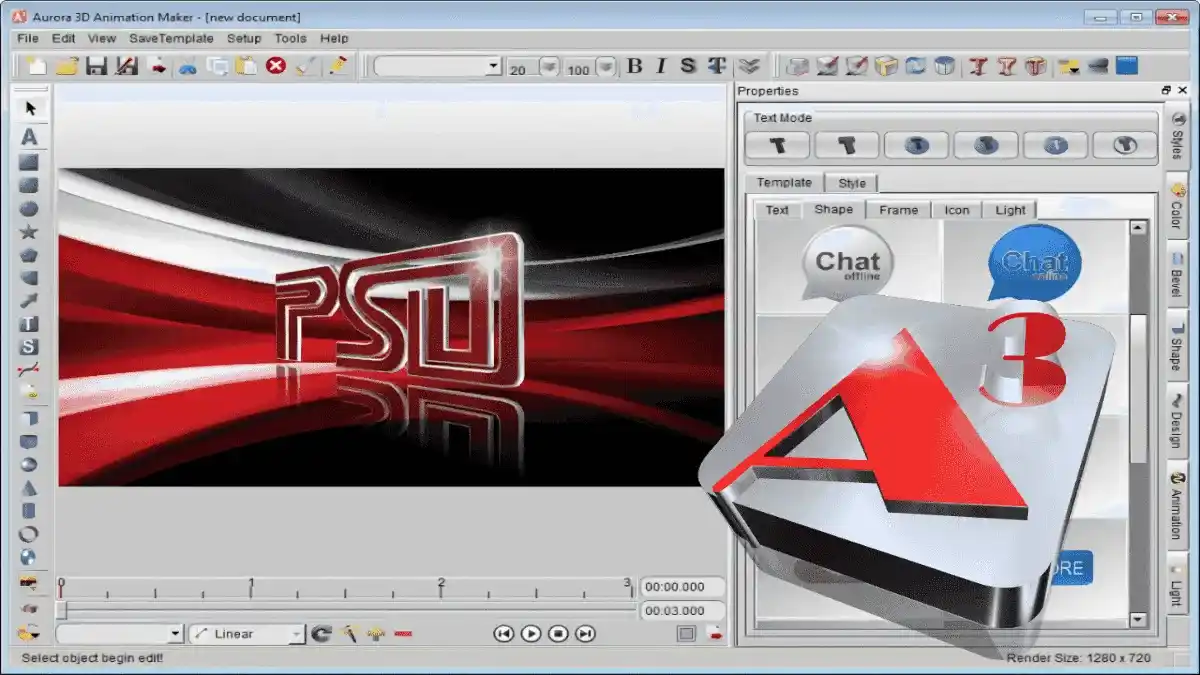Image resolution: width=1200 pixels, height=675 pixels.
Task: Select the arrow selection tool
Action: tap(30, 108)
